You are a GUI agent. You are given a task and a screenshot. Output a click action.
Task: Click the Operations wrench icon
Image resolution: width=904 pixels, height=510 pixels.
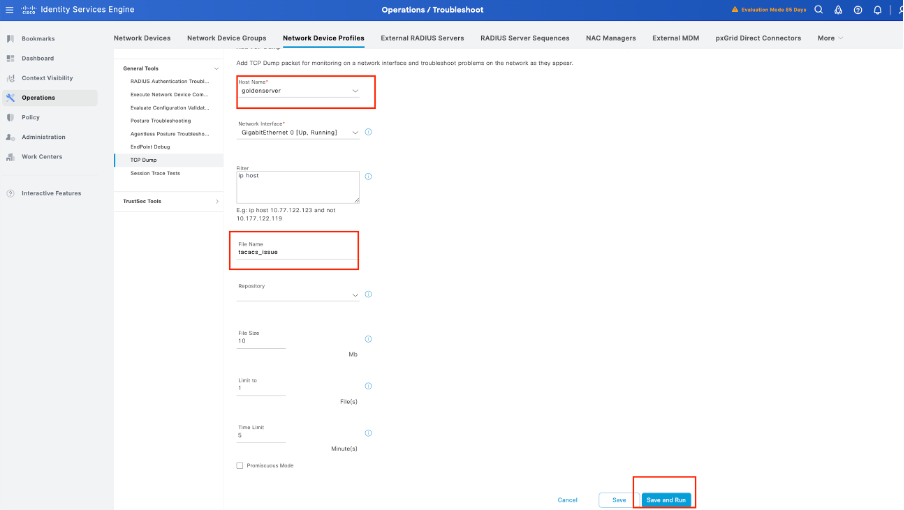[10, 98]
